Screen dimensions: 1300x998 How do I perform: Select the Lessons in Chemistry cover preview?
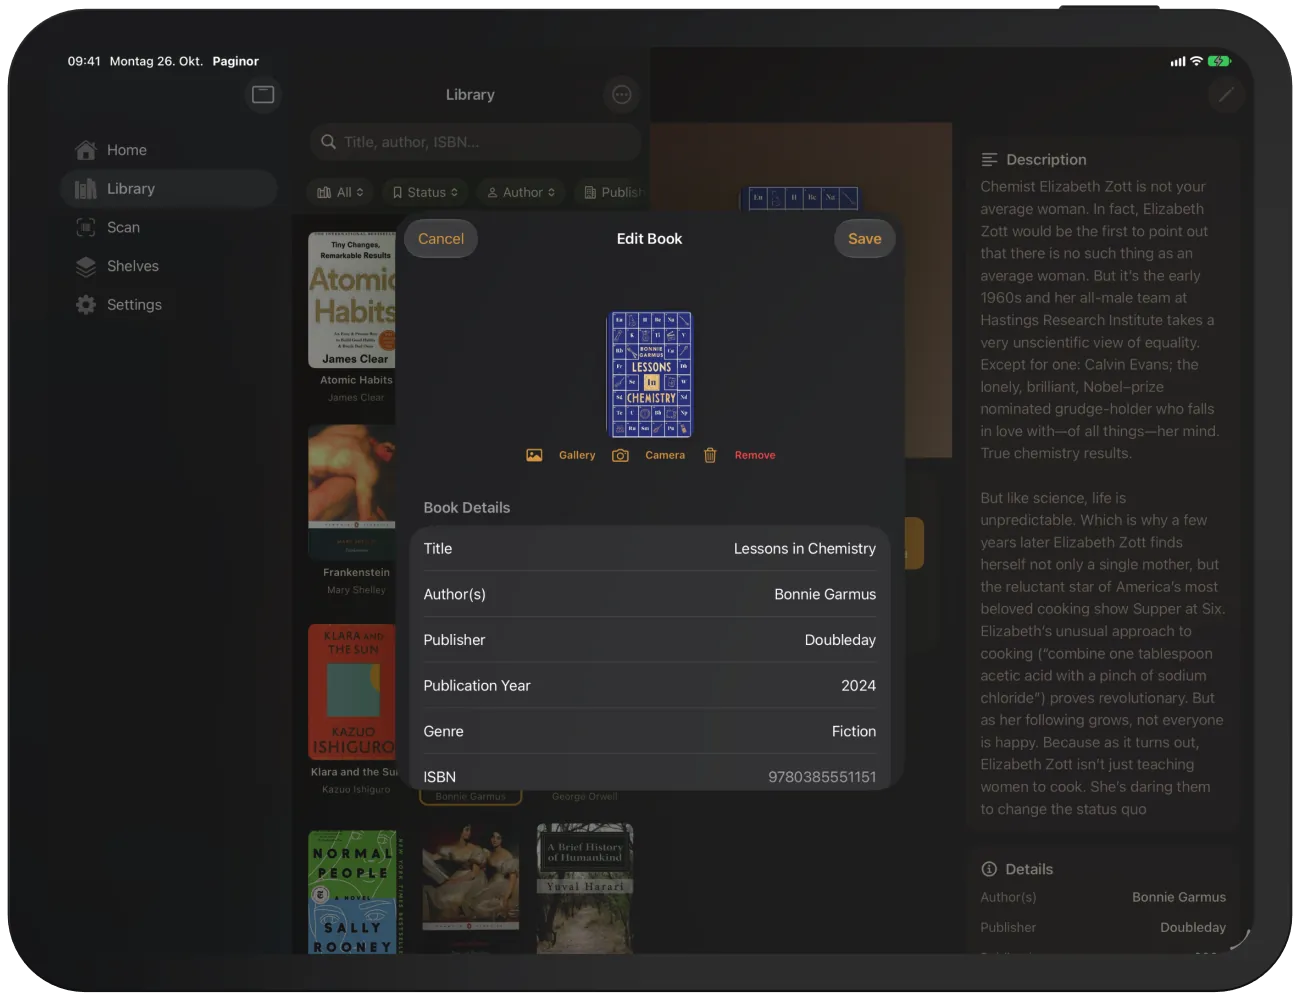point(651,375)
